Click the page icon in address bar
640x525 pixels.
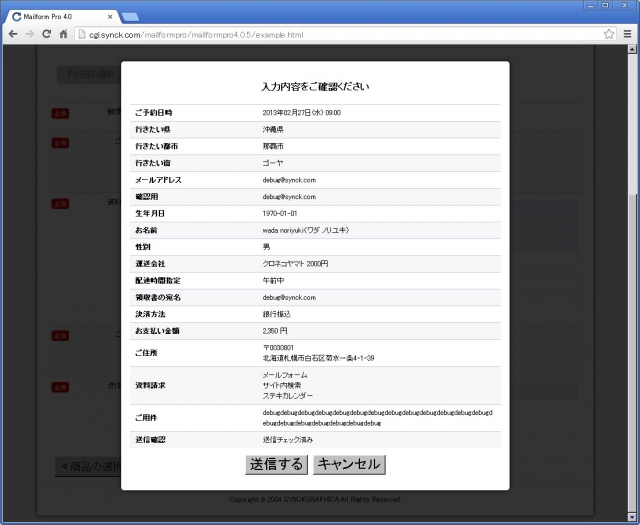pyautogui.click(x=81, y=34)
